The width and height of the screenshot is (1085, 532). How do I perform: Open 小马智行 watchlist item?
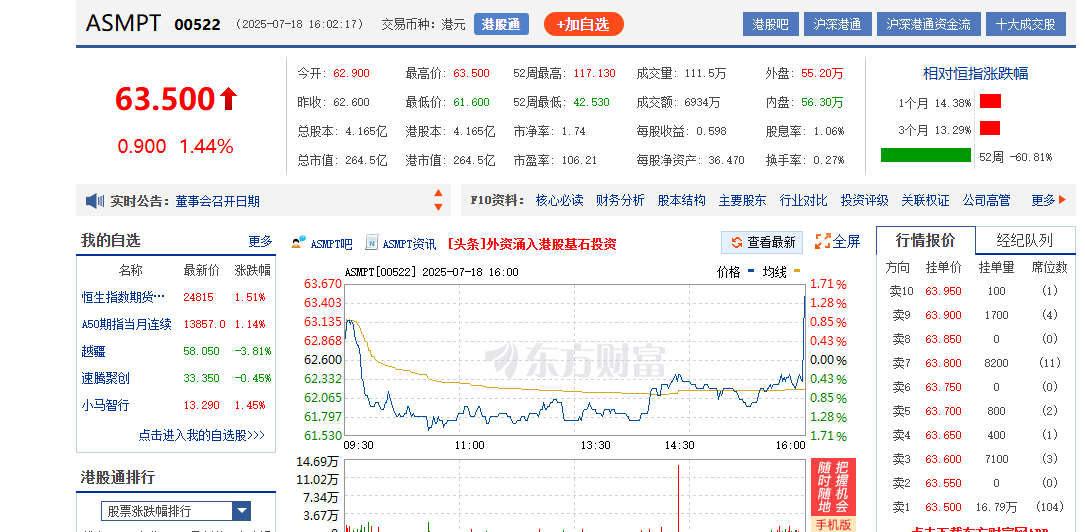(x=105, y=405)
